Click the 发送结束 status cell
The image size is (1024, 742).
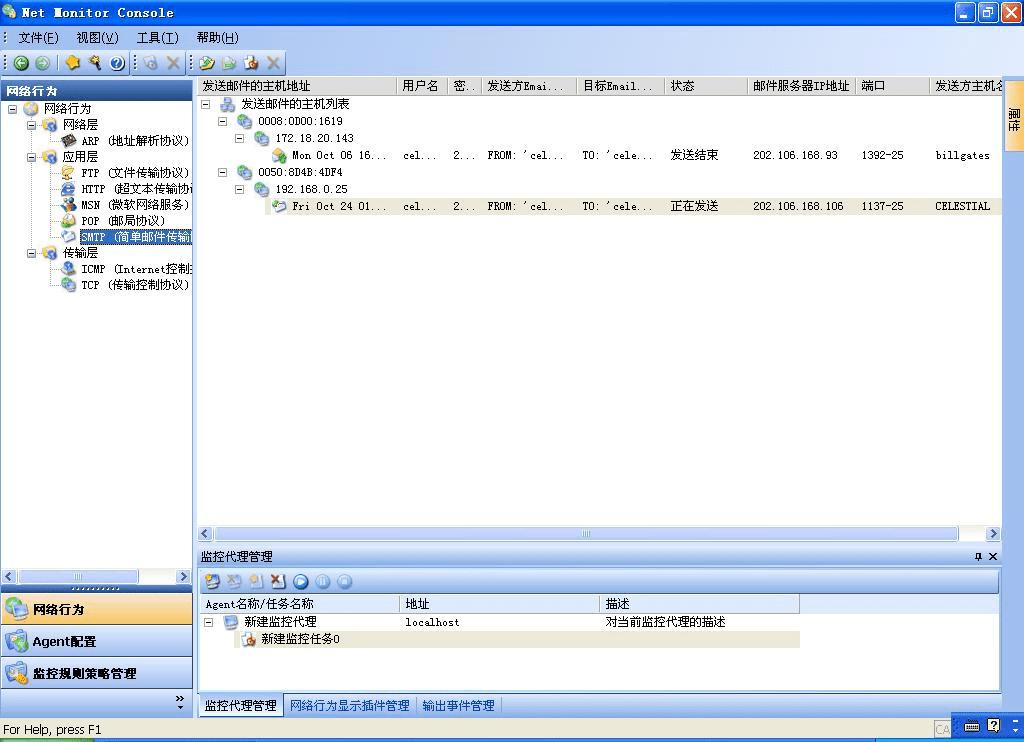click(694, 155)
